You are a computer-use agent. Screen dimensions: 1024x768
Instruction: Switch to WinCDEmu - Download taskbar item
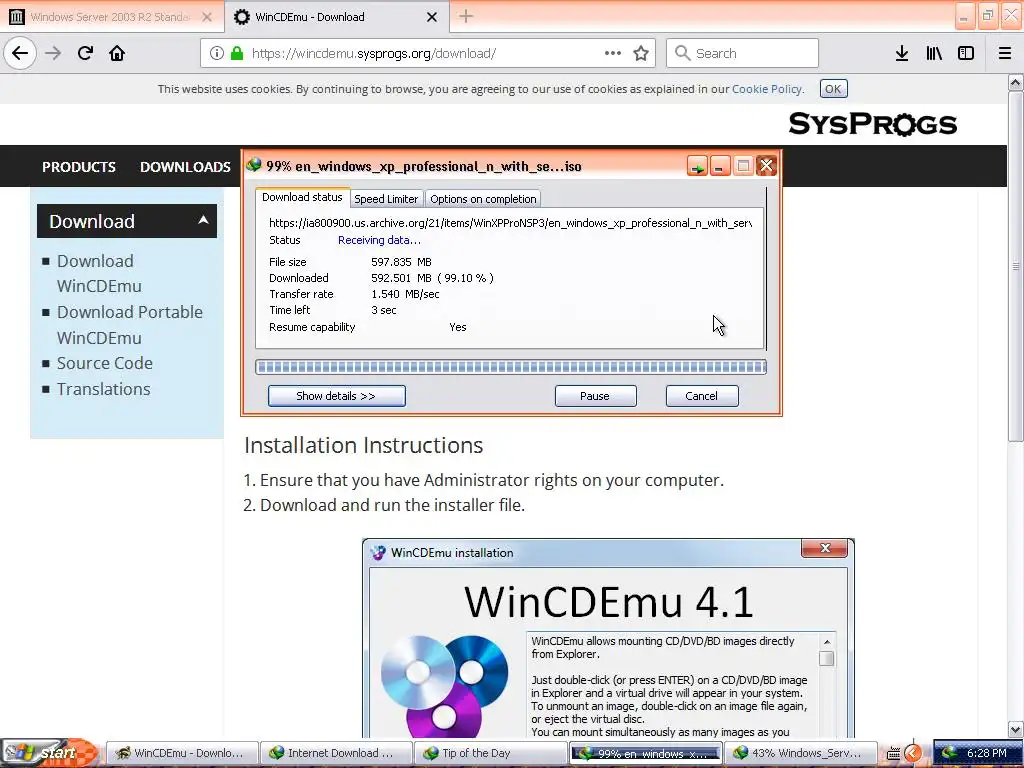181,753
